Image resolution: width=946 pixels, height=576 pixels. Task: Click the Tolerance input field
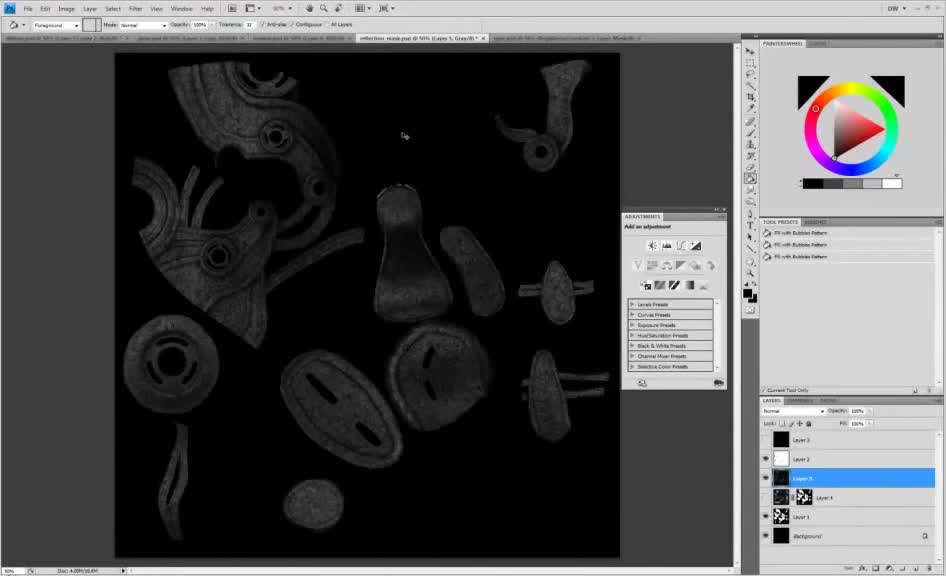250,24
